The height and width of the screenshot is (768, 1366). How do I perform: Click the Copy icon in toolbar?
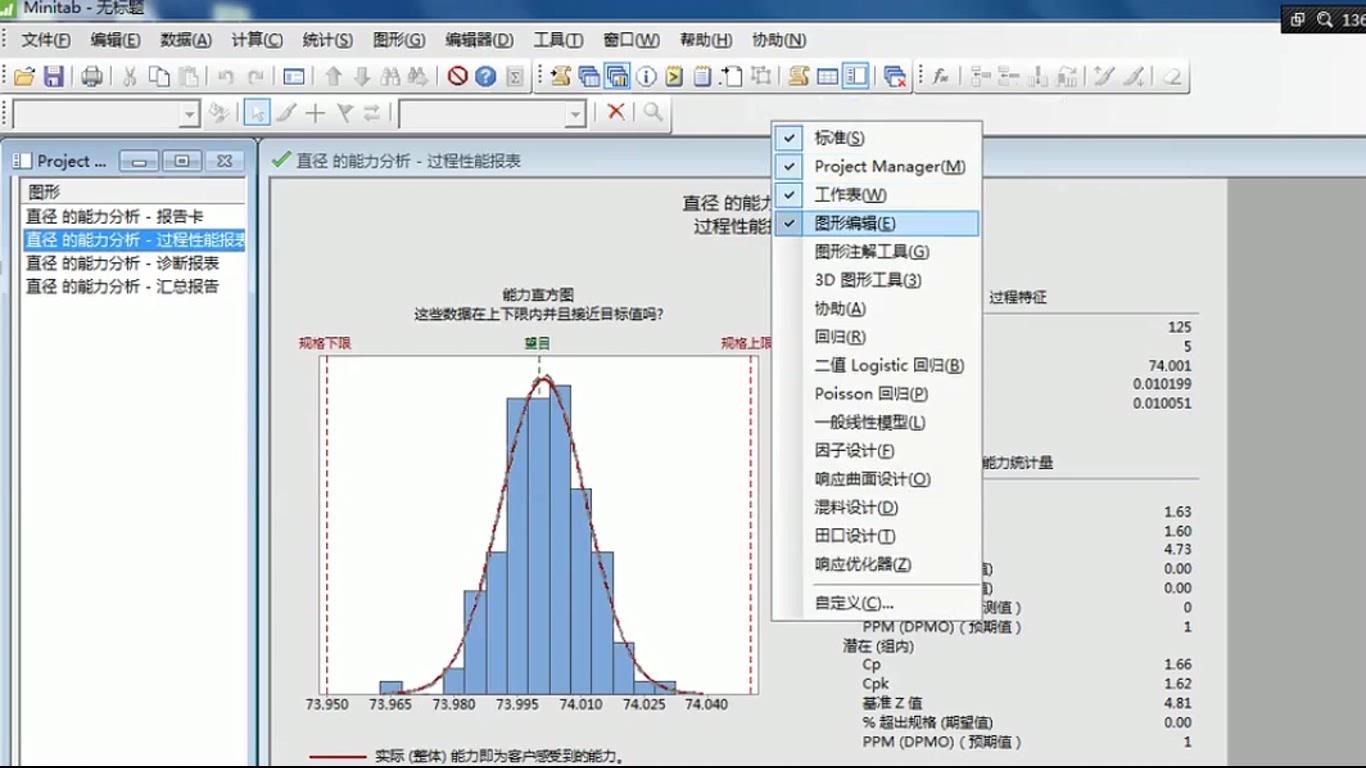(159, 76)
